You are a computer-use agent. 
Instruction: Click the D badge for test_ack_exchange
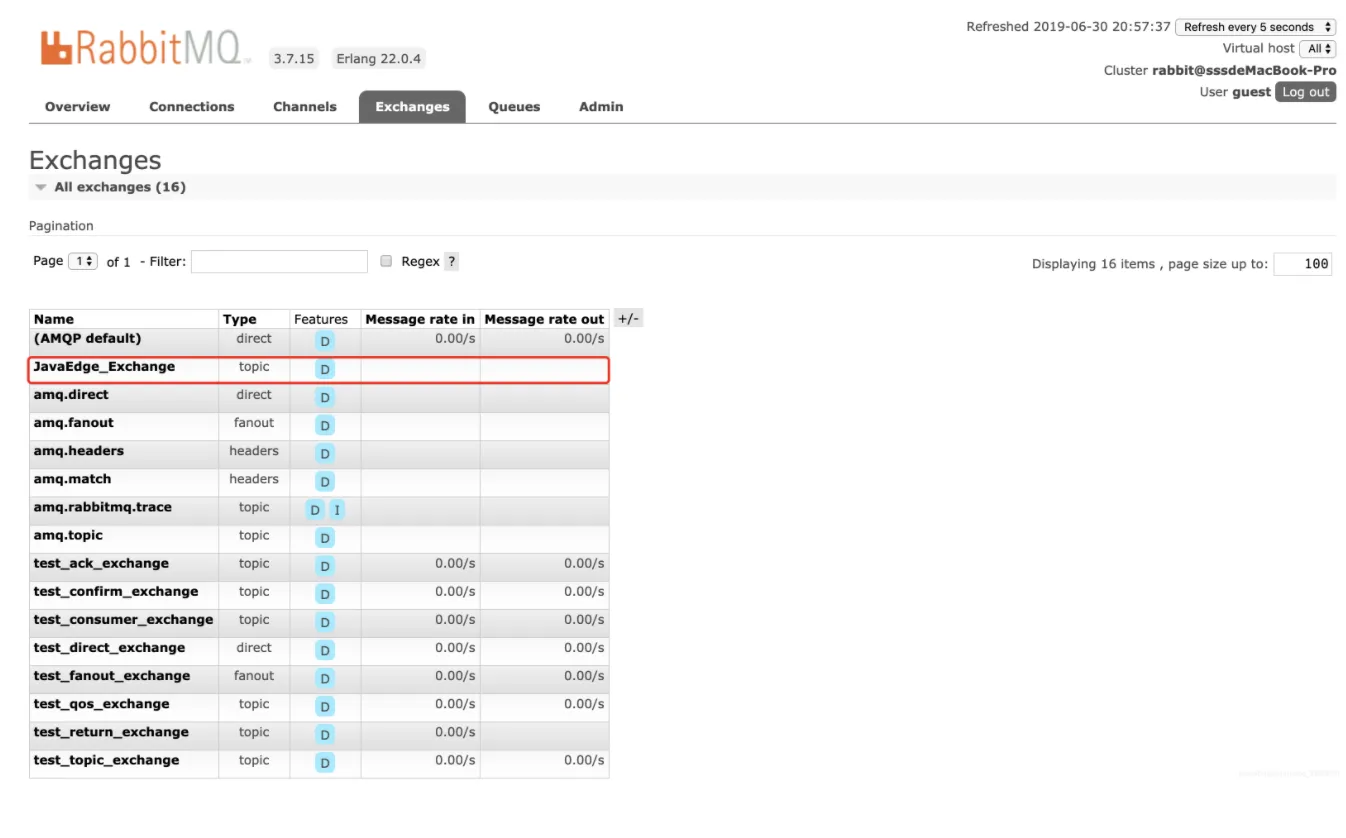[x=324, y=566]
